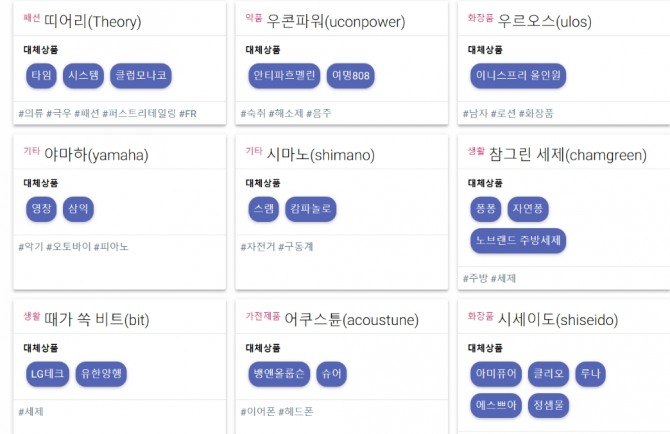This screenshot has height=434, width=670.
Task: Click the 유한양행 chip
Action: point(101,374)
